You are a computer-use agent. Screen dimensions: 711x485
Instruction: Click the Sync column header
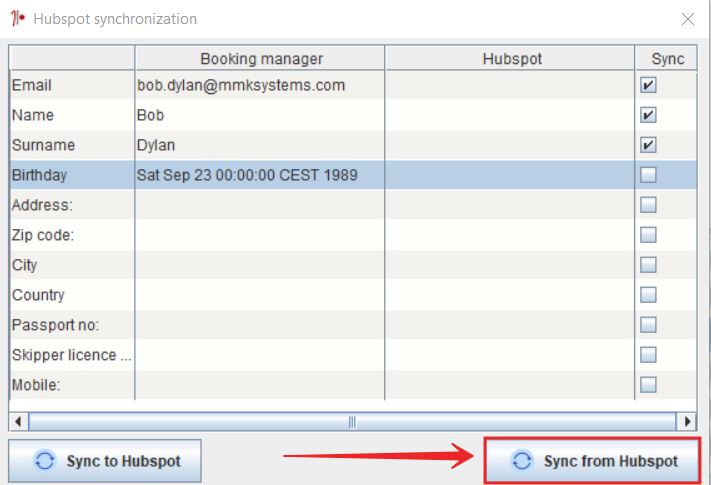click(x=667, y=58)
